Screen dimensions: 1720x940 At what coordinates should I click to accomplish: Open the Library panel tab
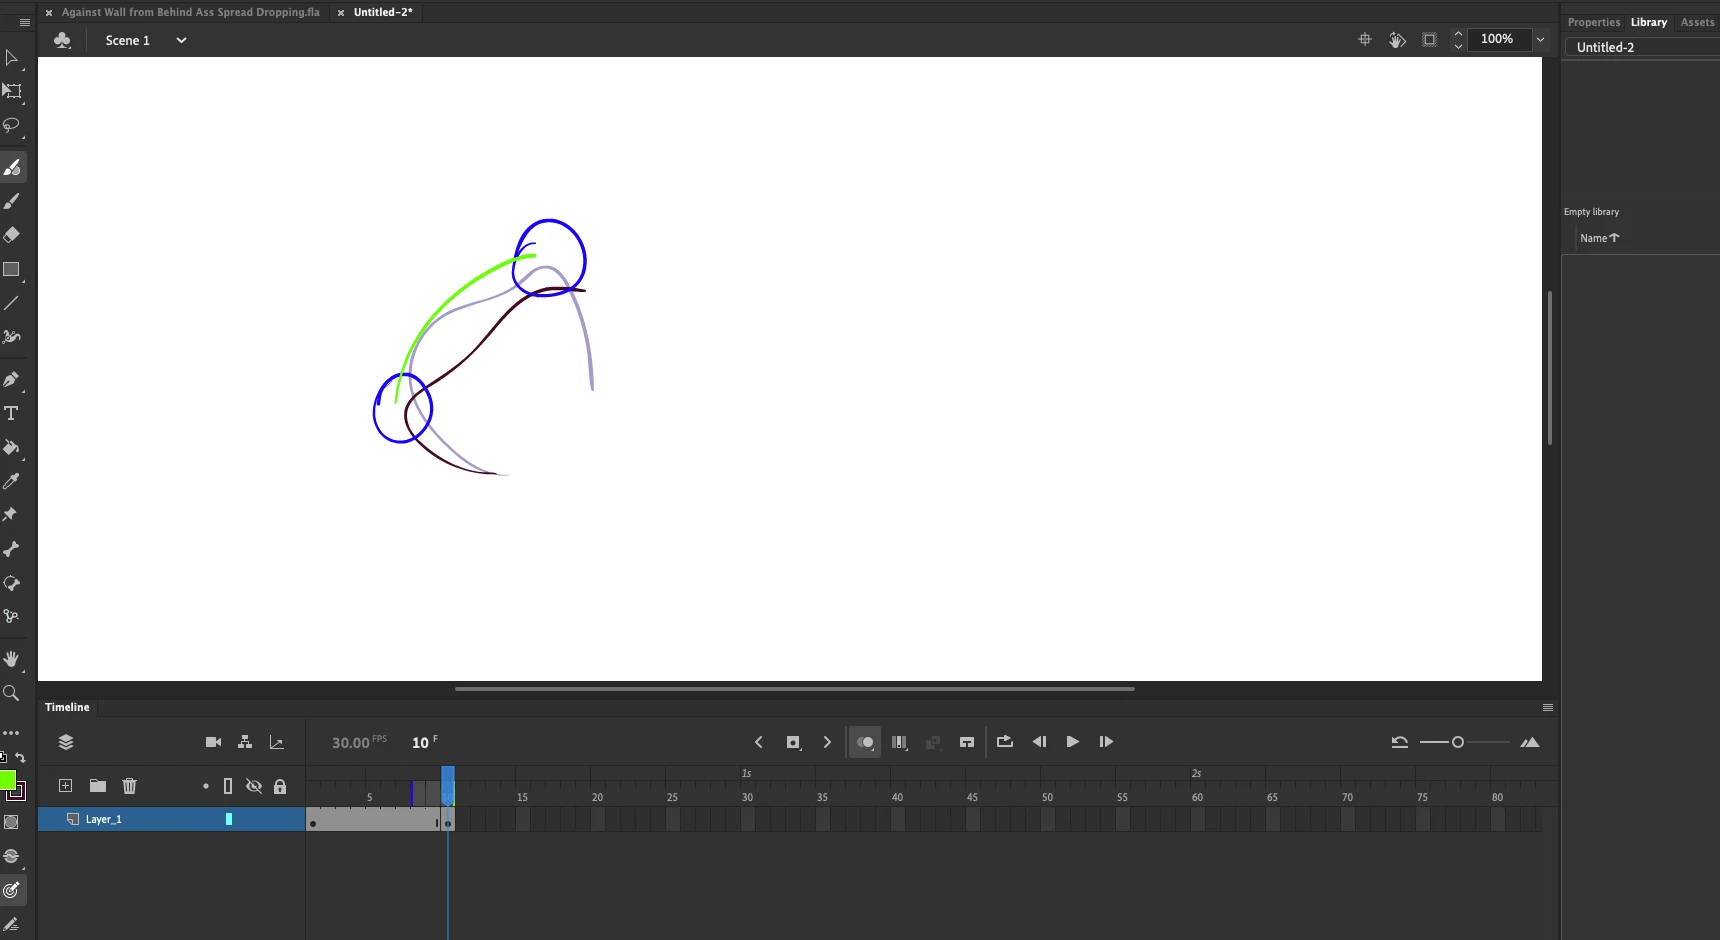pos(1649,22)
